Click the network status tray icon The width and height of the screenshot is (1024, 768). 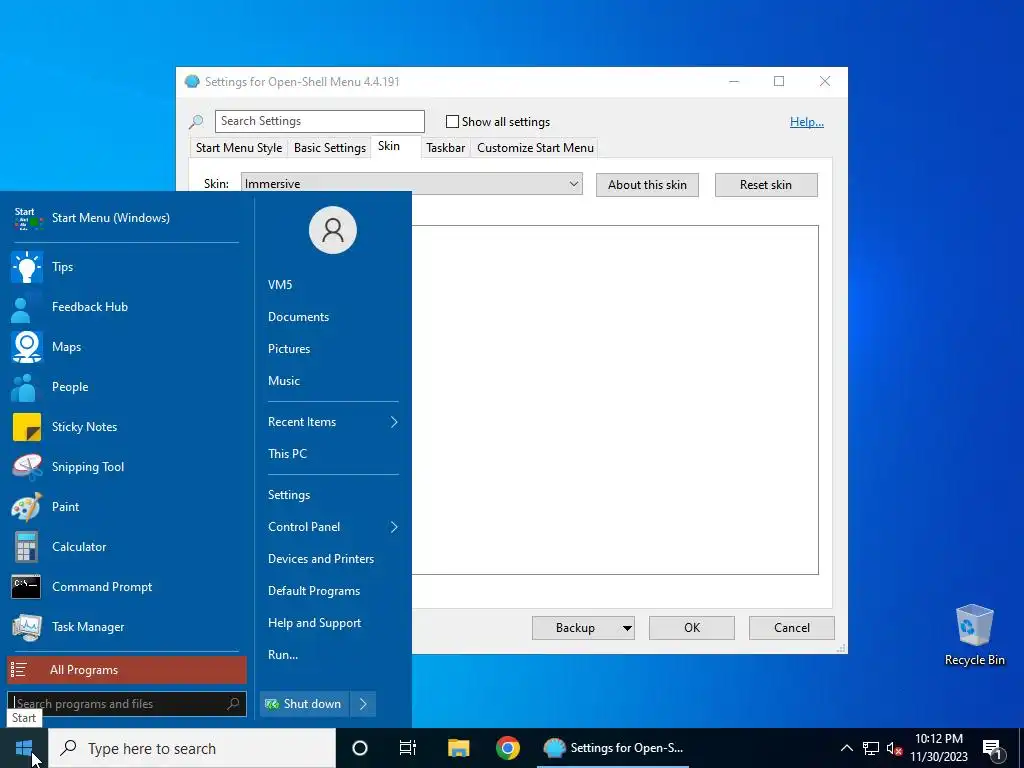tap(871, 748)
